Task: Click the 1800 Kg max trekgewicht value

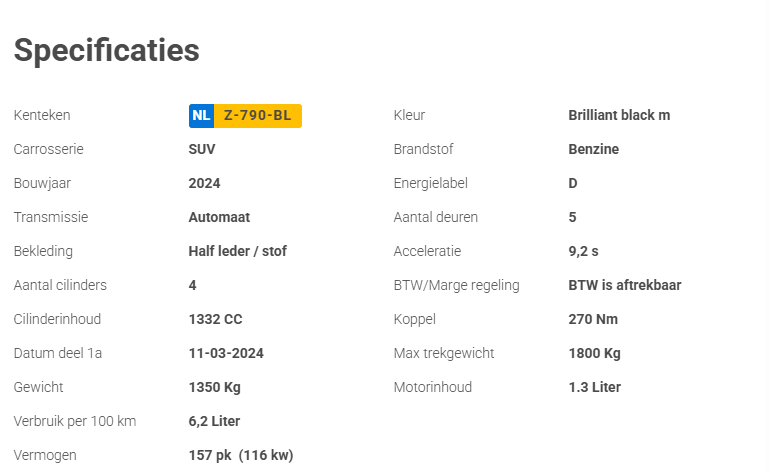Action: 594,353
